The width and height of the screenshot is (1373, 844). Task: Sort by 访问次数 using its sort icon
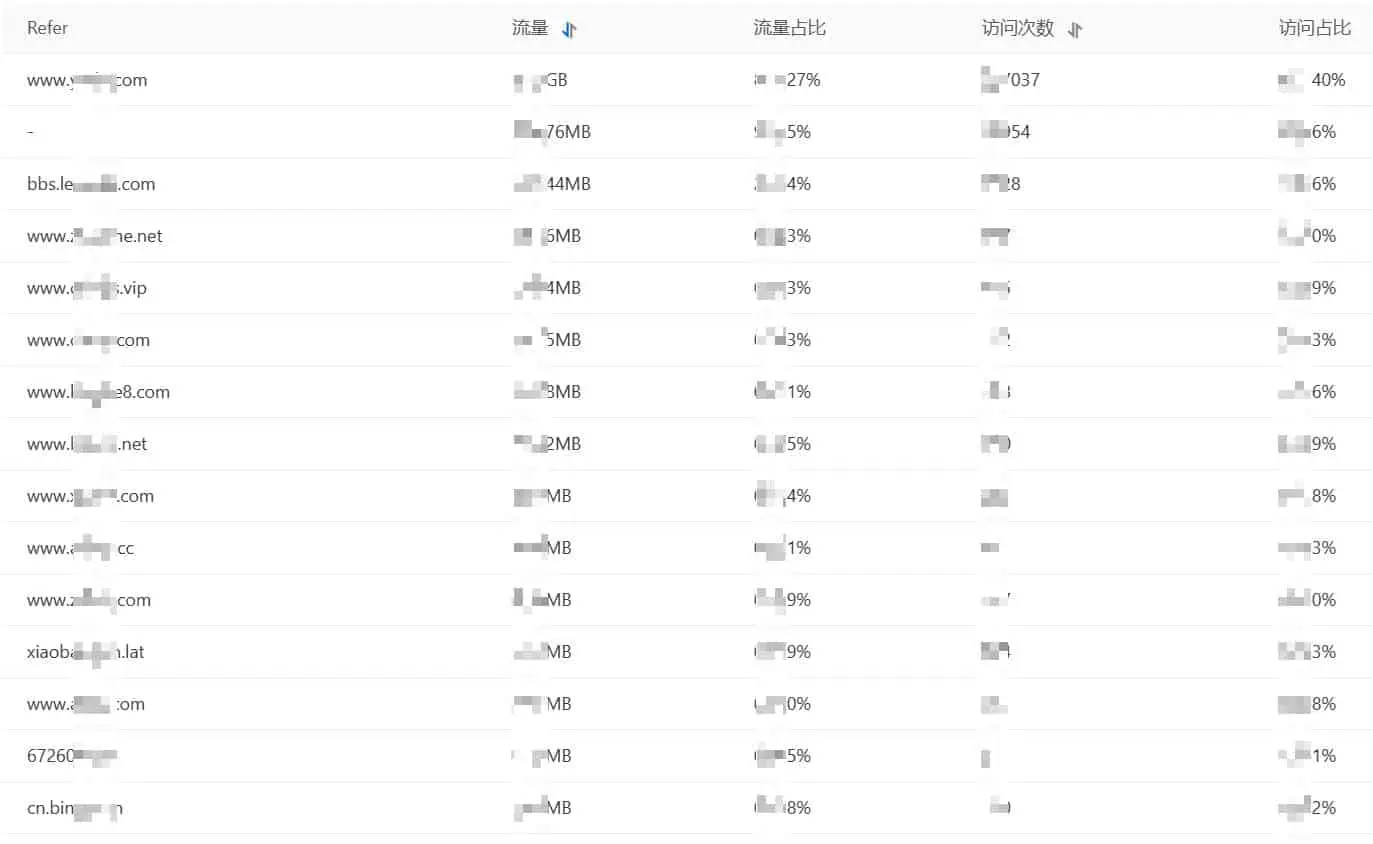click(x=1075, y=29)
